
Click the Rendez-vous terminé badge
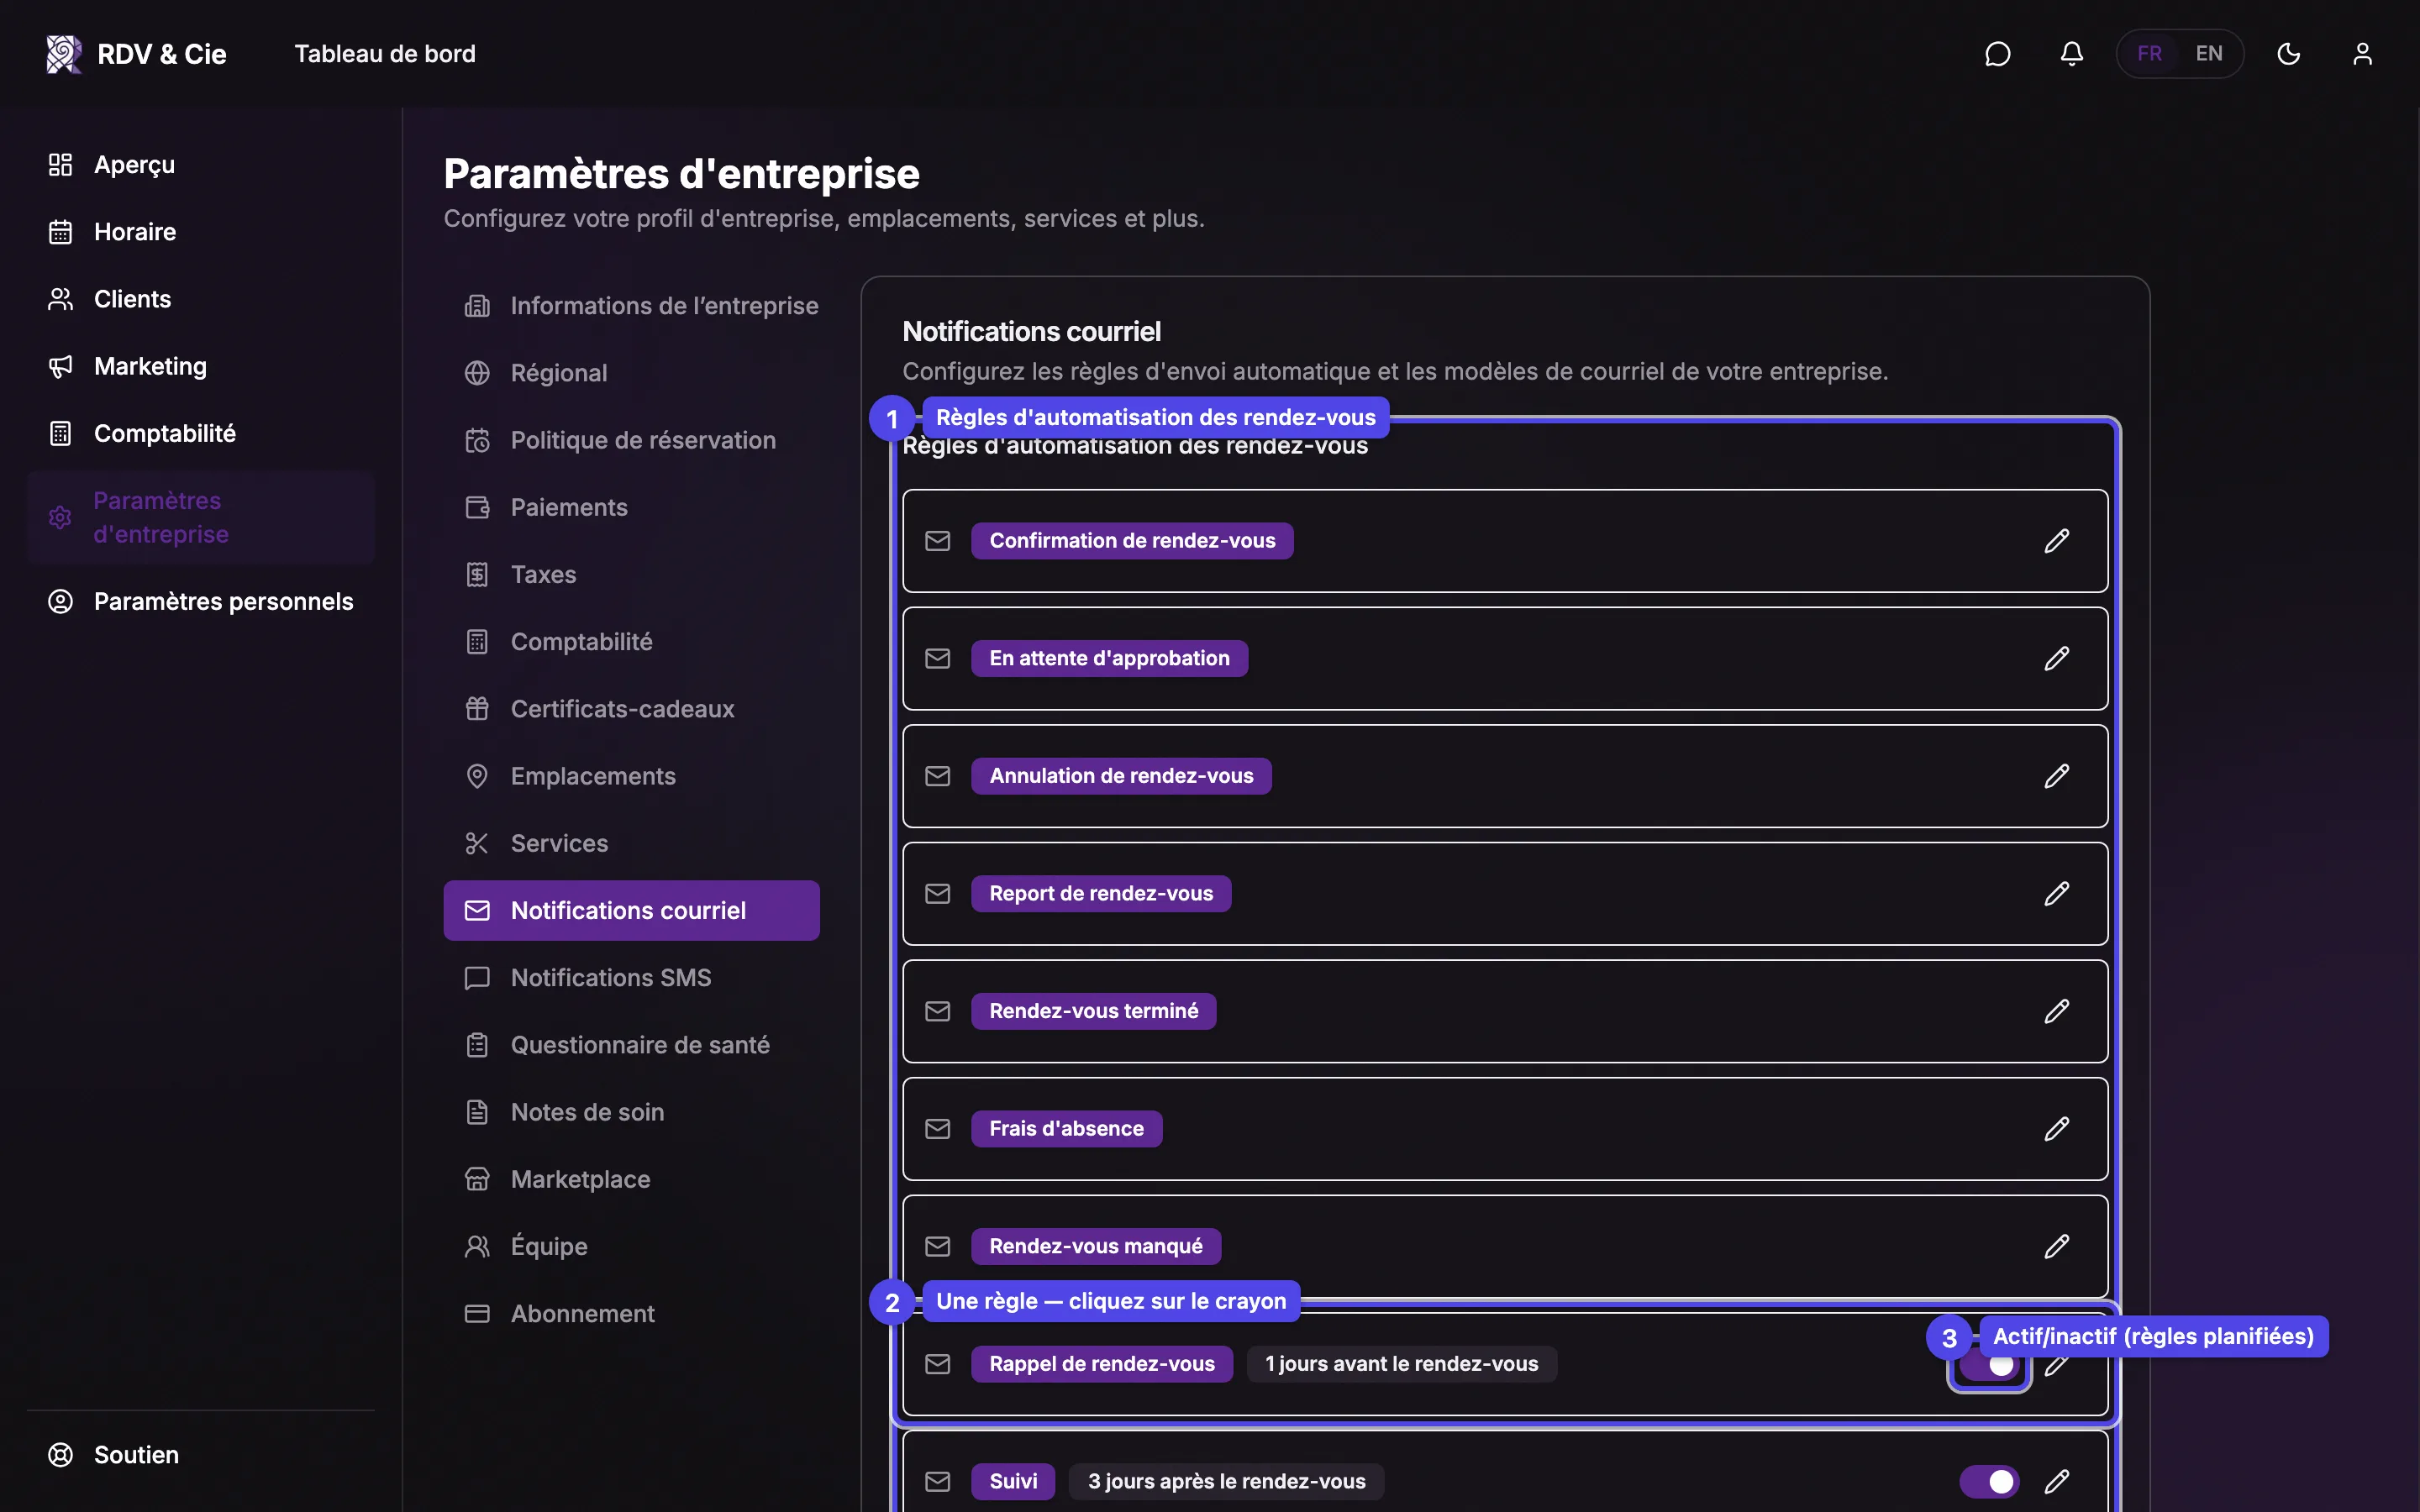tap(1093, 1011)
